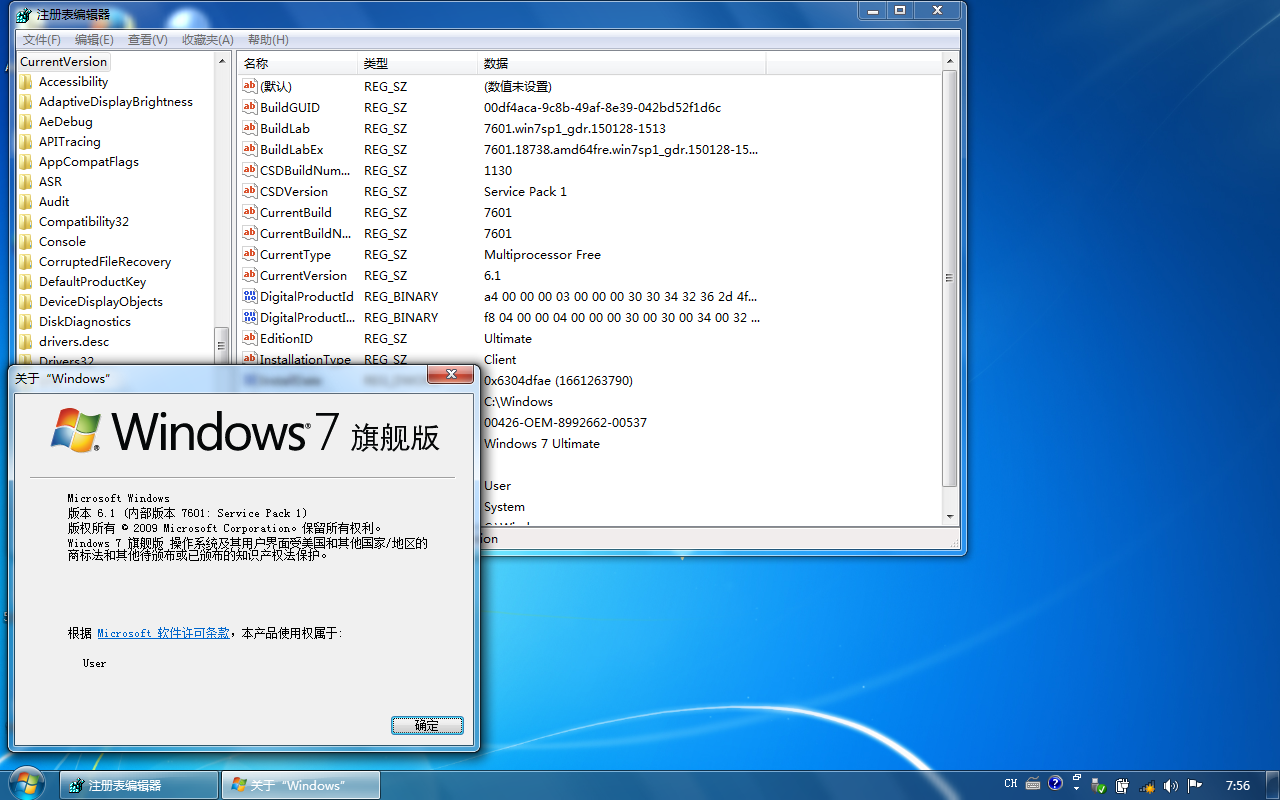Open the network signal tray icon
This screenshot has height=800, width=1280.
tap(1148, 785)
